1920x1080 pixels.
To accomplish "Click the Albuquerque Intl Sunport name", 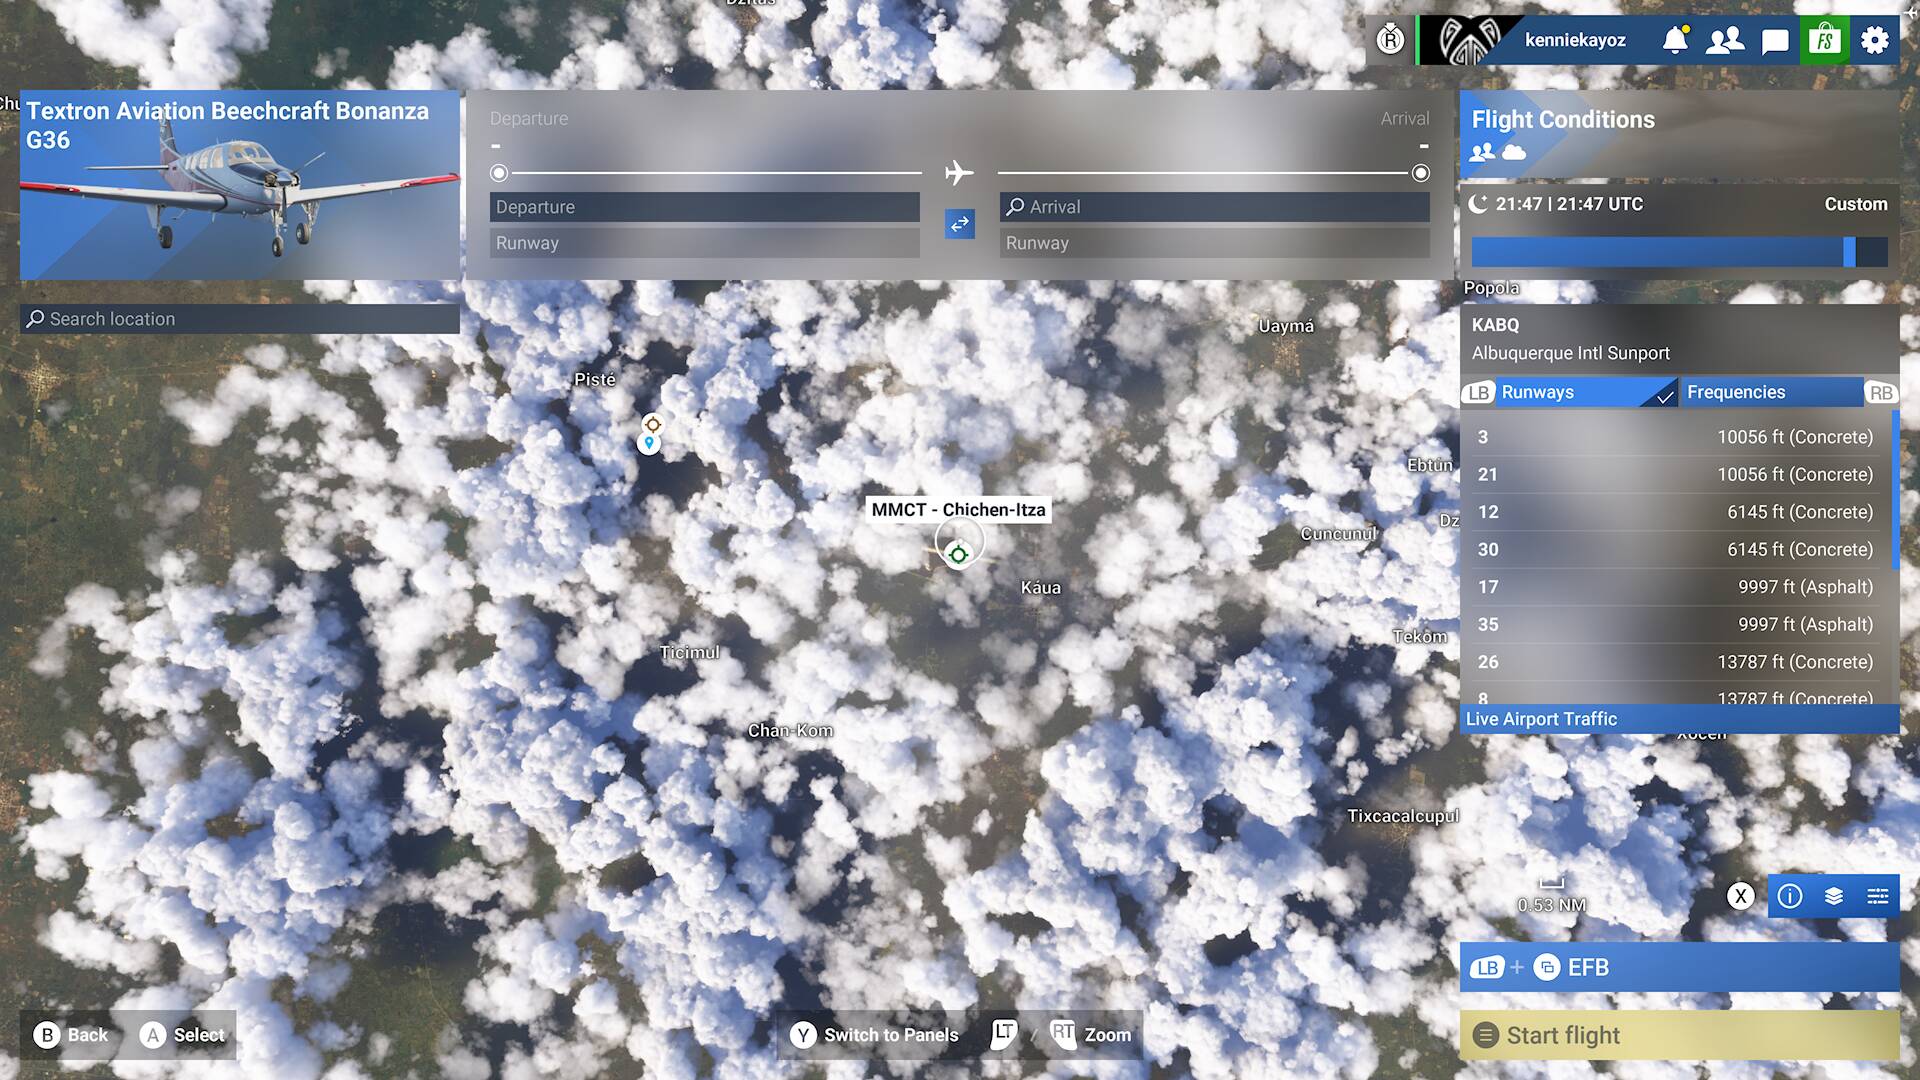I will pyautogui.click(x=1571, y=353).
